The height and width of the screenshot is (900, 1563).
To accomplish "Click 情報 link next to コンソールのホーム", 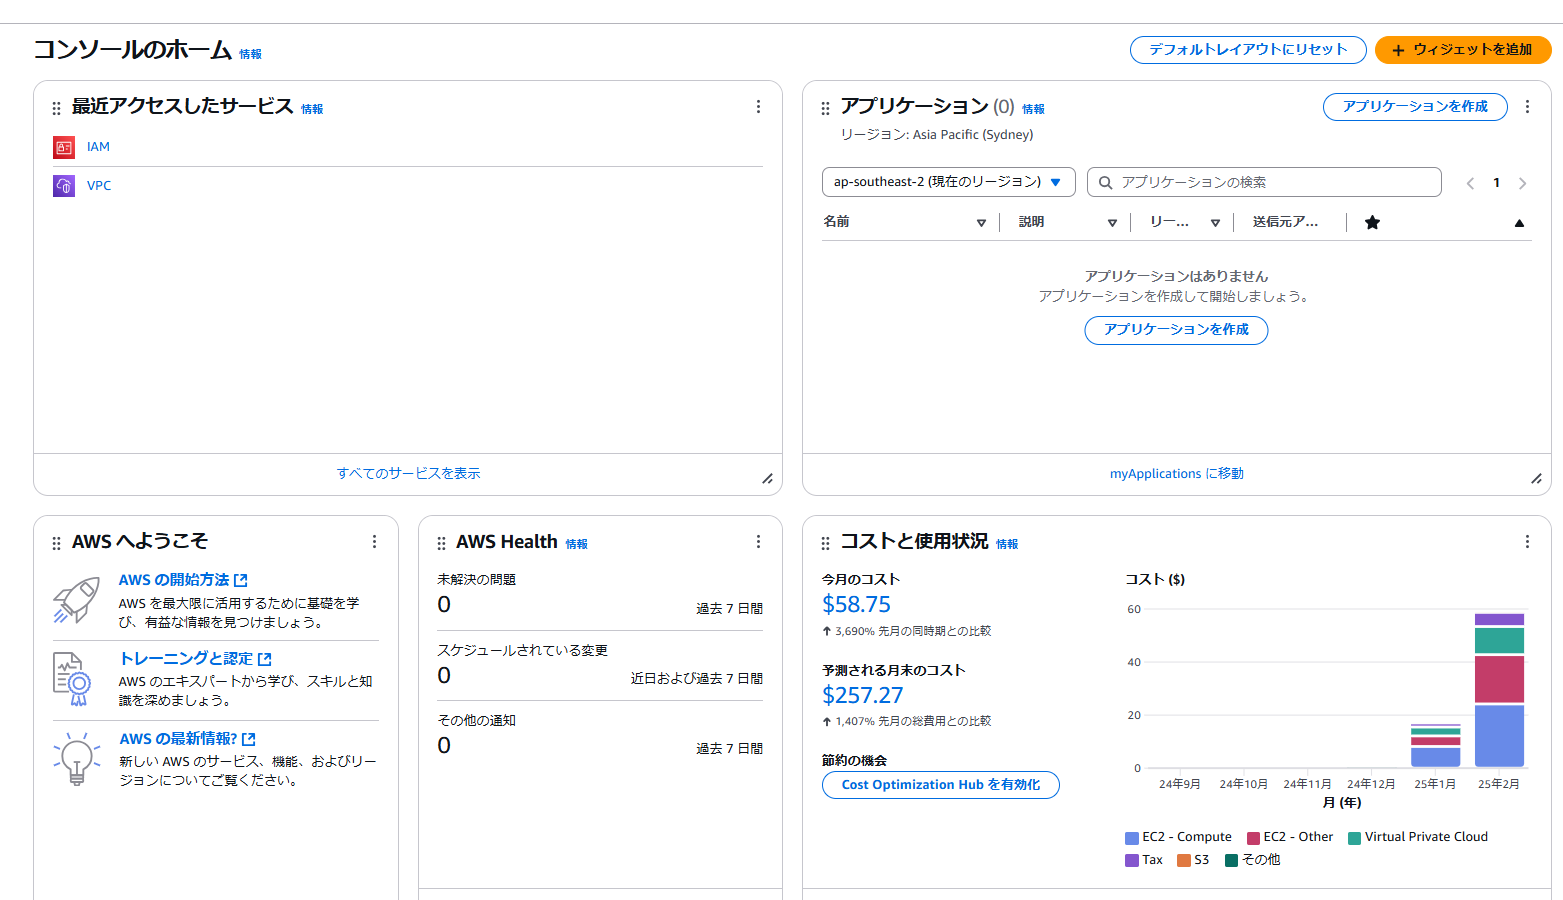I will [250, 55].
